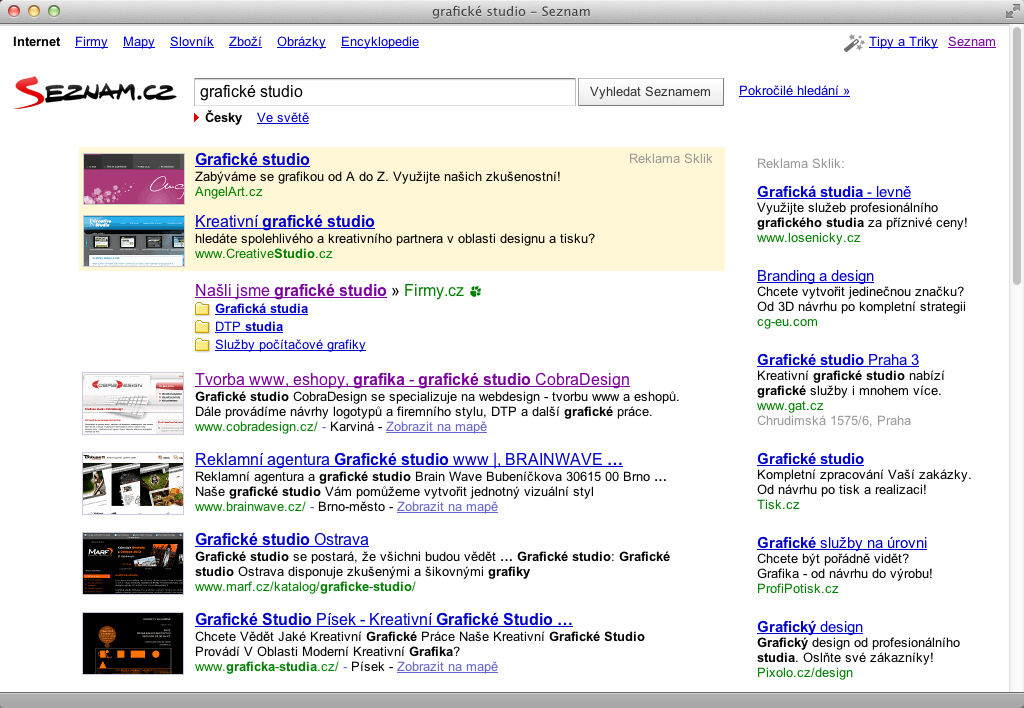This screenshot has height=708, width=1024.
Task: Open the Slovník tab
Action: pos(191,42)
